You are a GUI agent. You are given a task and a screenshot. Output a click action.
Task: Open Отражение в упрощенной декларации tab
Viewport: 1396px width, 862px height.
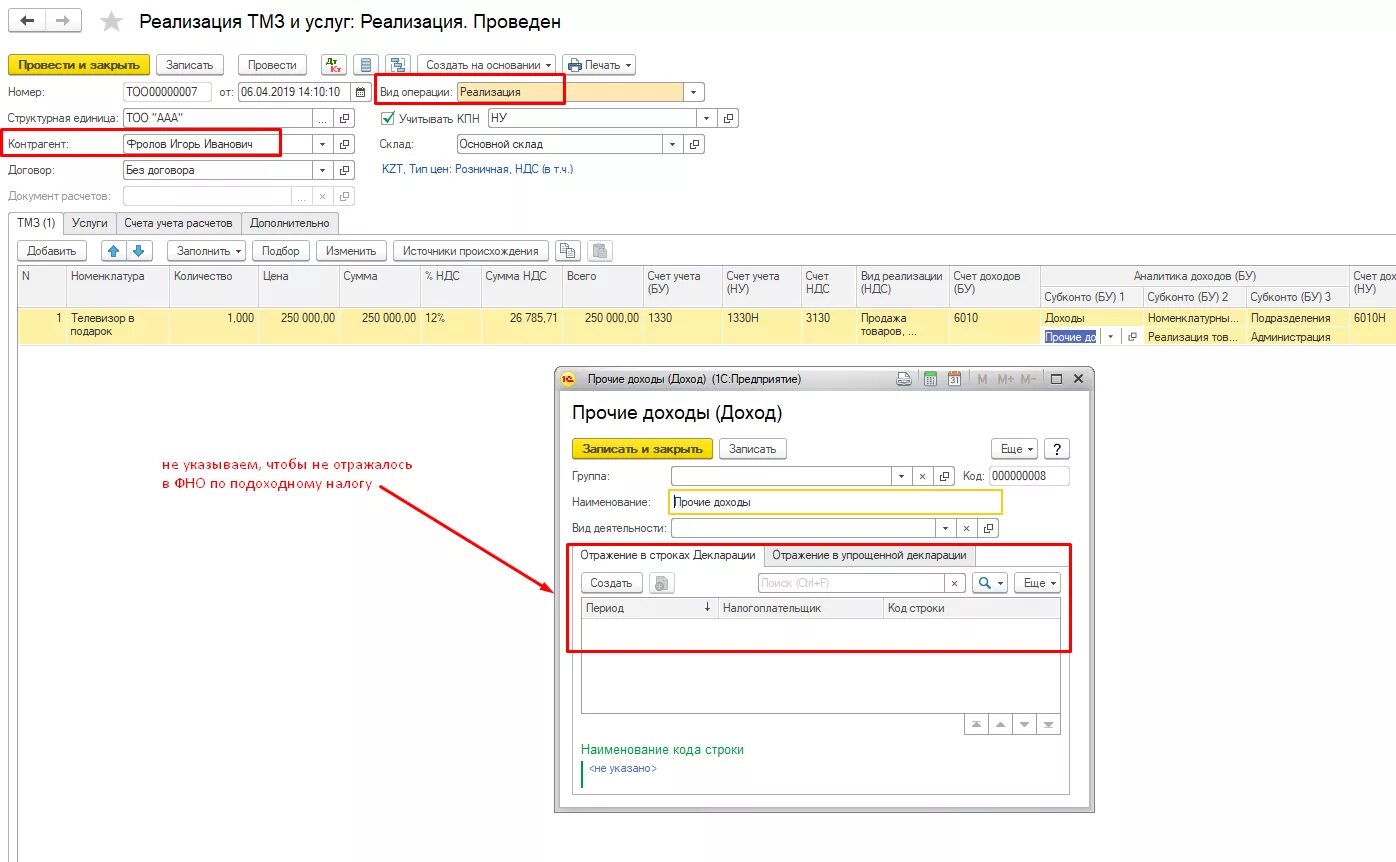point(869,555)
